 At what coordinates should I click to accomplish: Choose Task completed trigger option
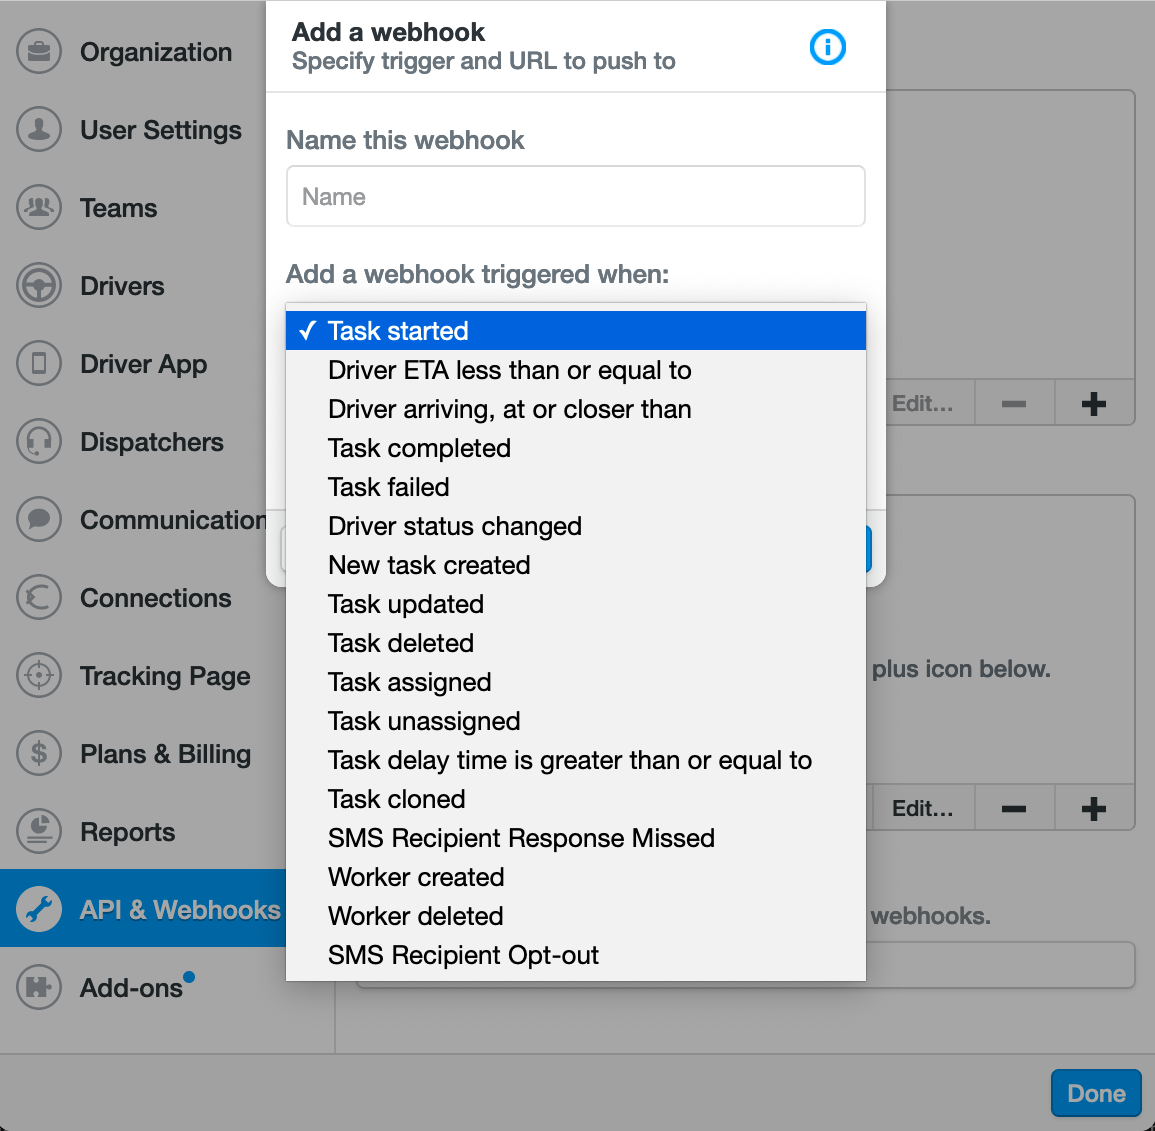pos(575,448)
